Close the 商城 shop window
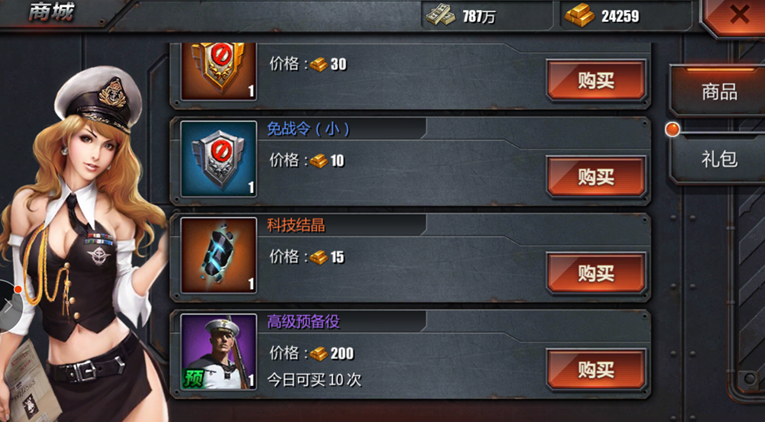Screen dimensions: 765x422 (x=739, y=15)
